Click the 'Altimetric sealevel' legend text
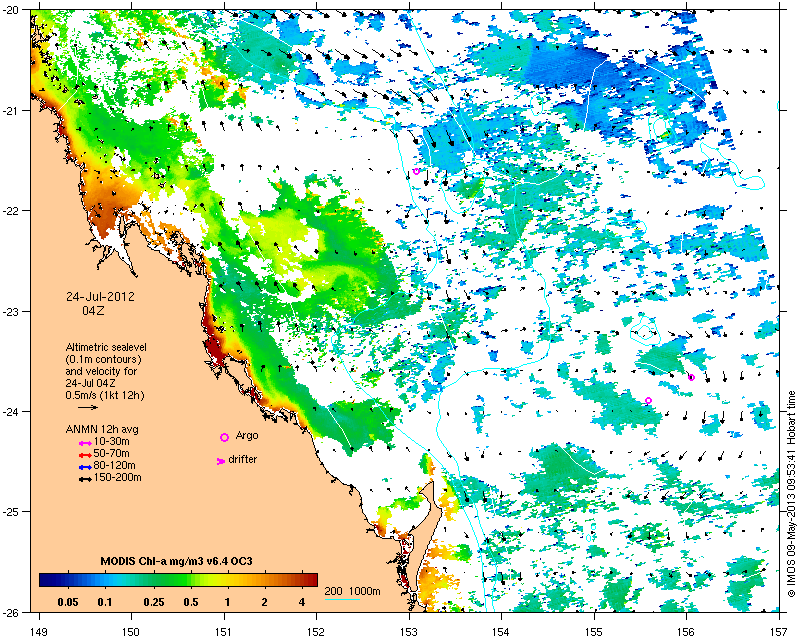The height and width of the screenshot is (640, 800). pos(106,347)
